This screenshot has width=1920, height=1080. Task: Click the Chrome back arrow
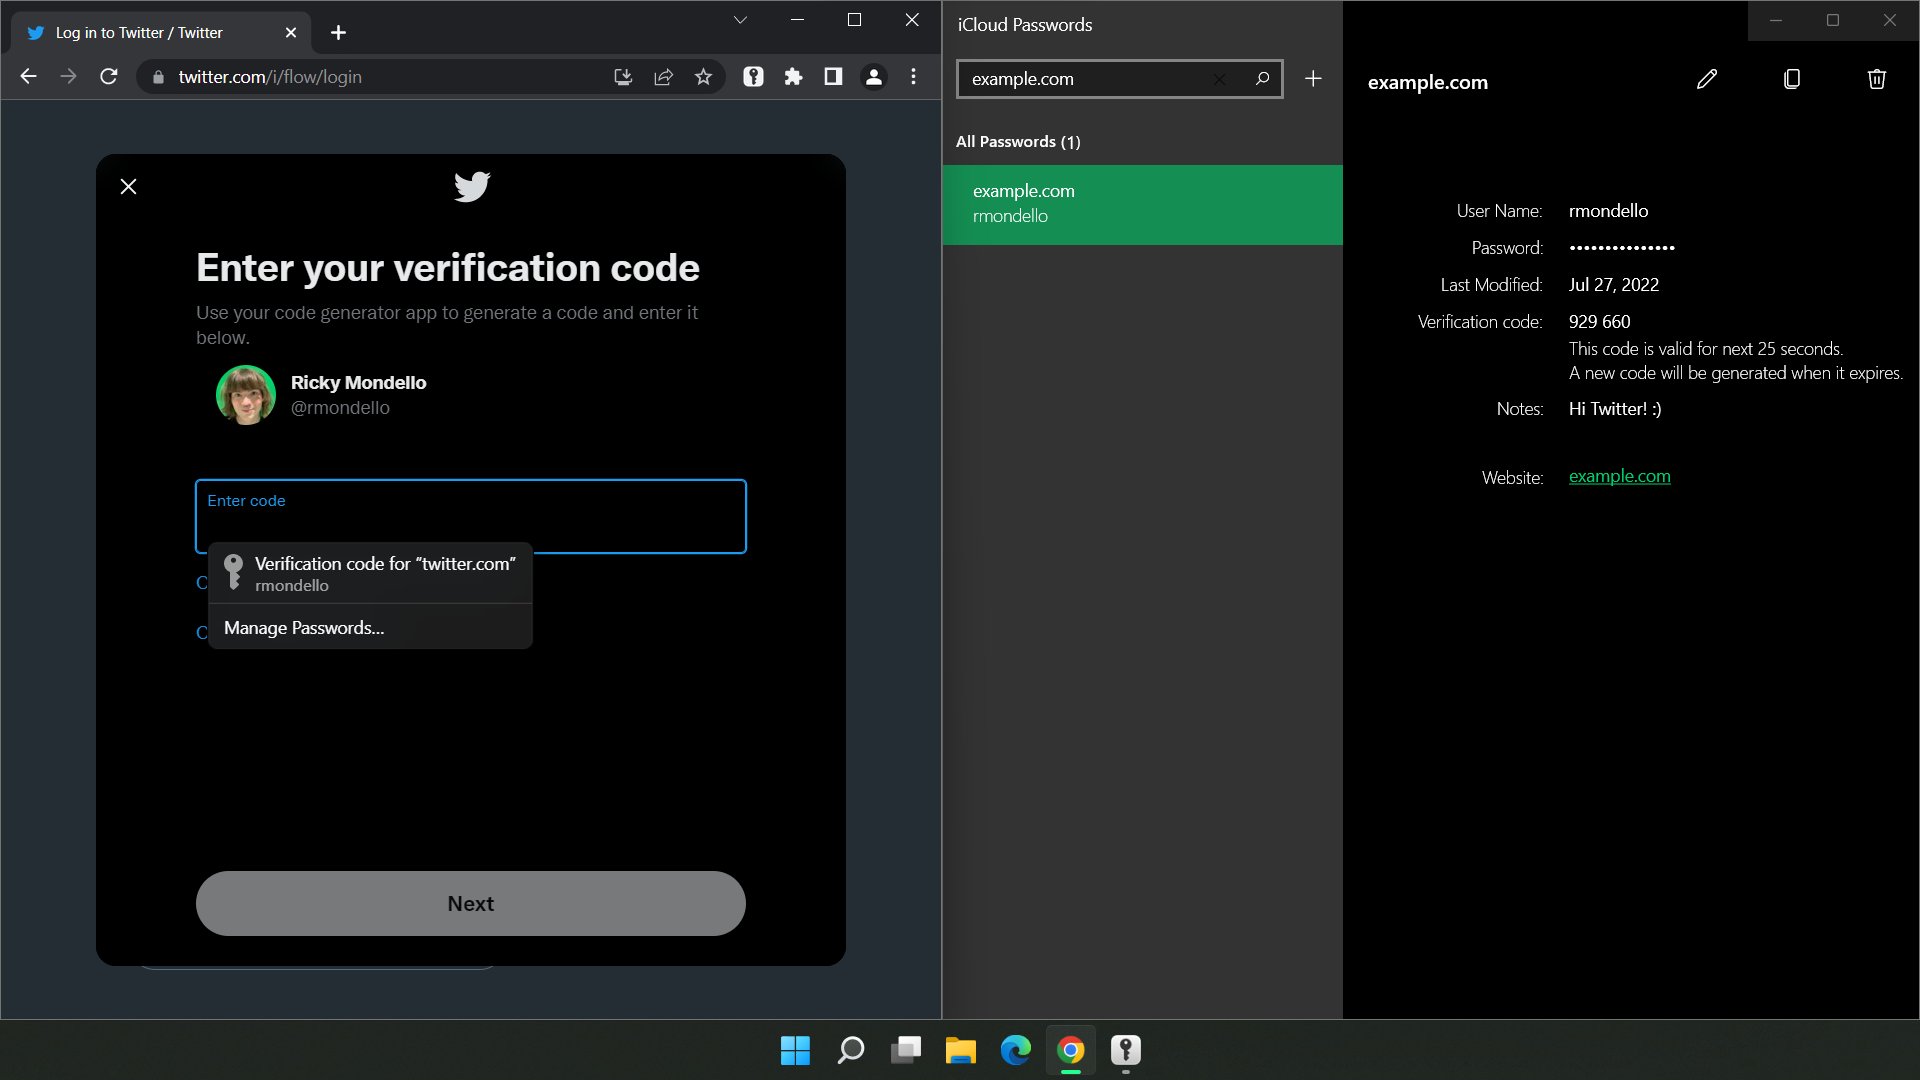point(28,77)
